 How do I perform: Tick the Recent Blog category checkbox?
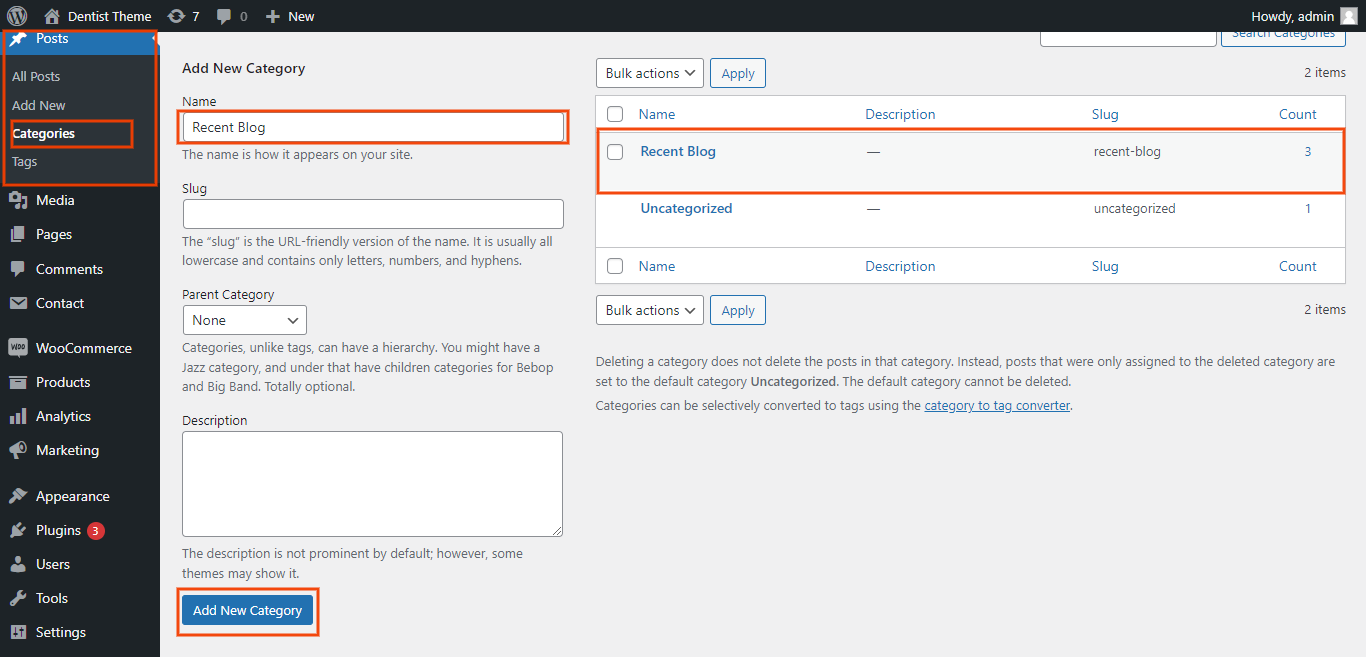tap(615, 152)
